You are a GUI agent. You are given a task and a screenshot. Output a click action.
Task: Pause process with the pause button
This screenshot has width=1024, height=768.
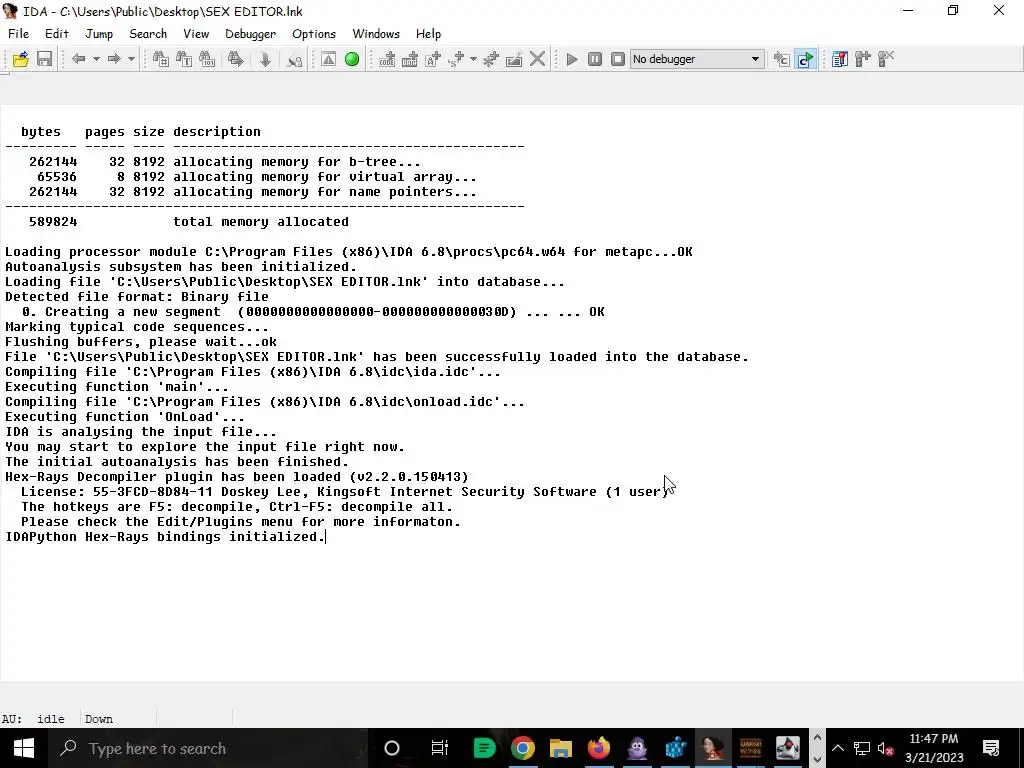click(x=594, y=59)
